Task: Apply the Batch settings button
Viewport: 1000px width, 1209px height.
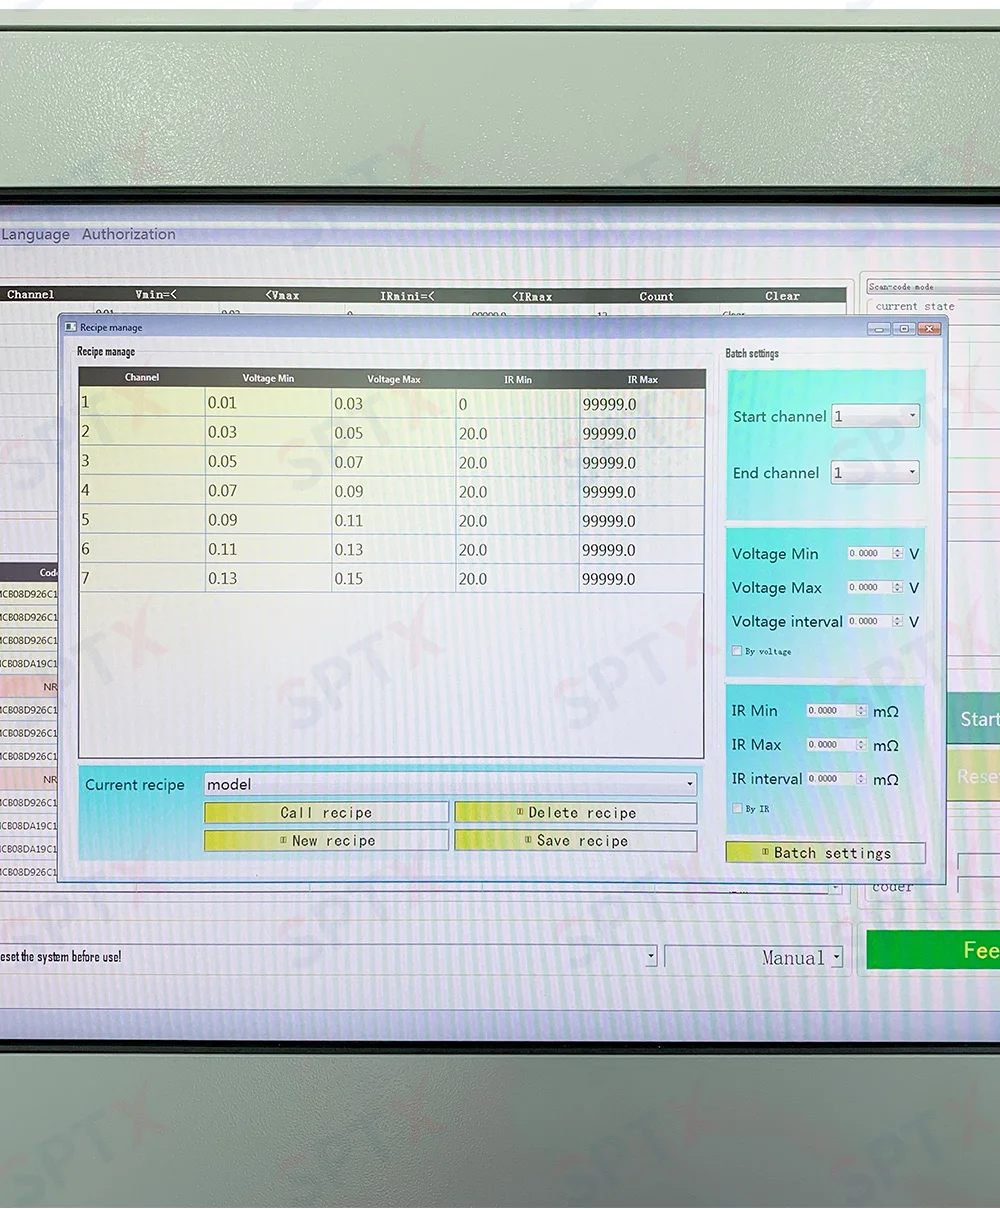Action: 825,853
